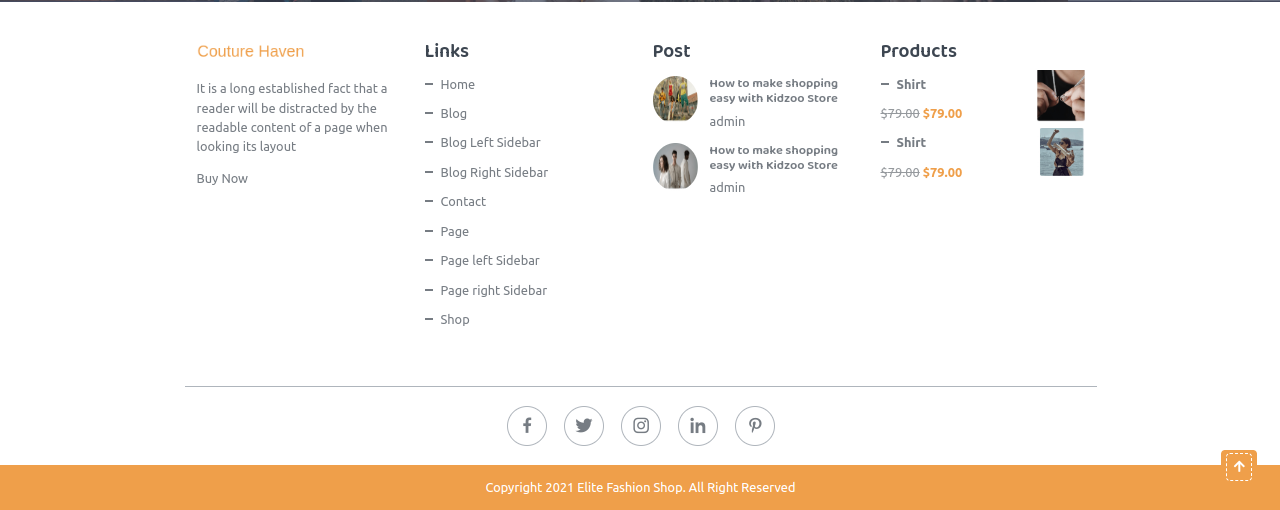Go to Shop footer link
This screenshot has height=510, width=1280.
click(455, 320)
